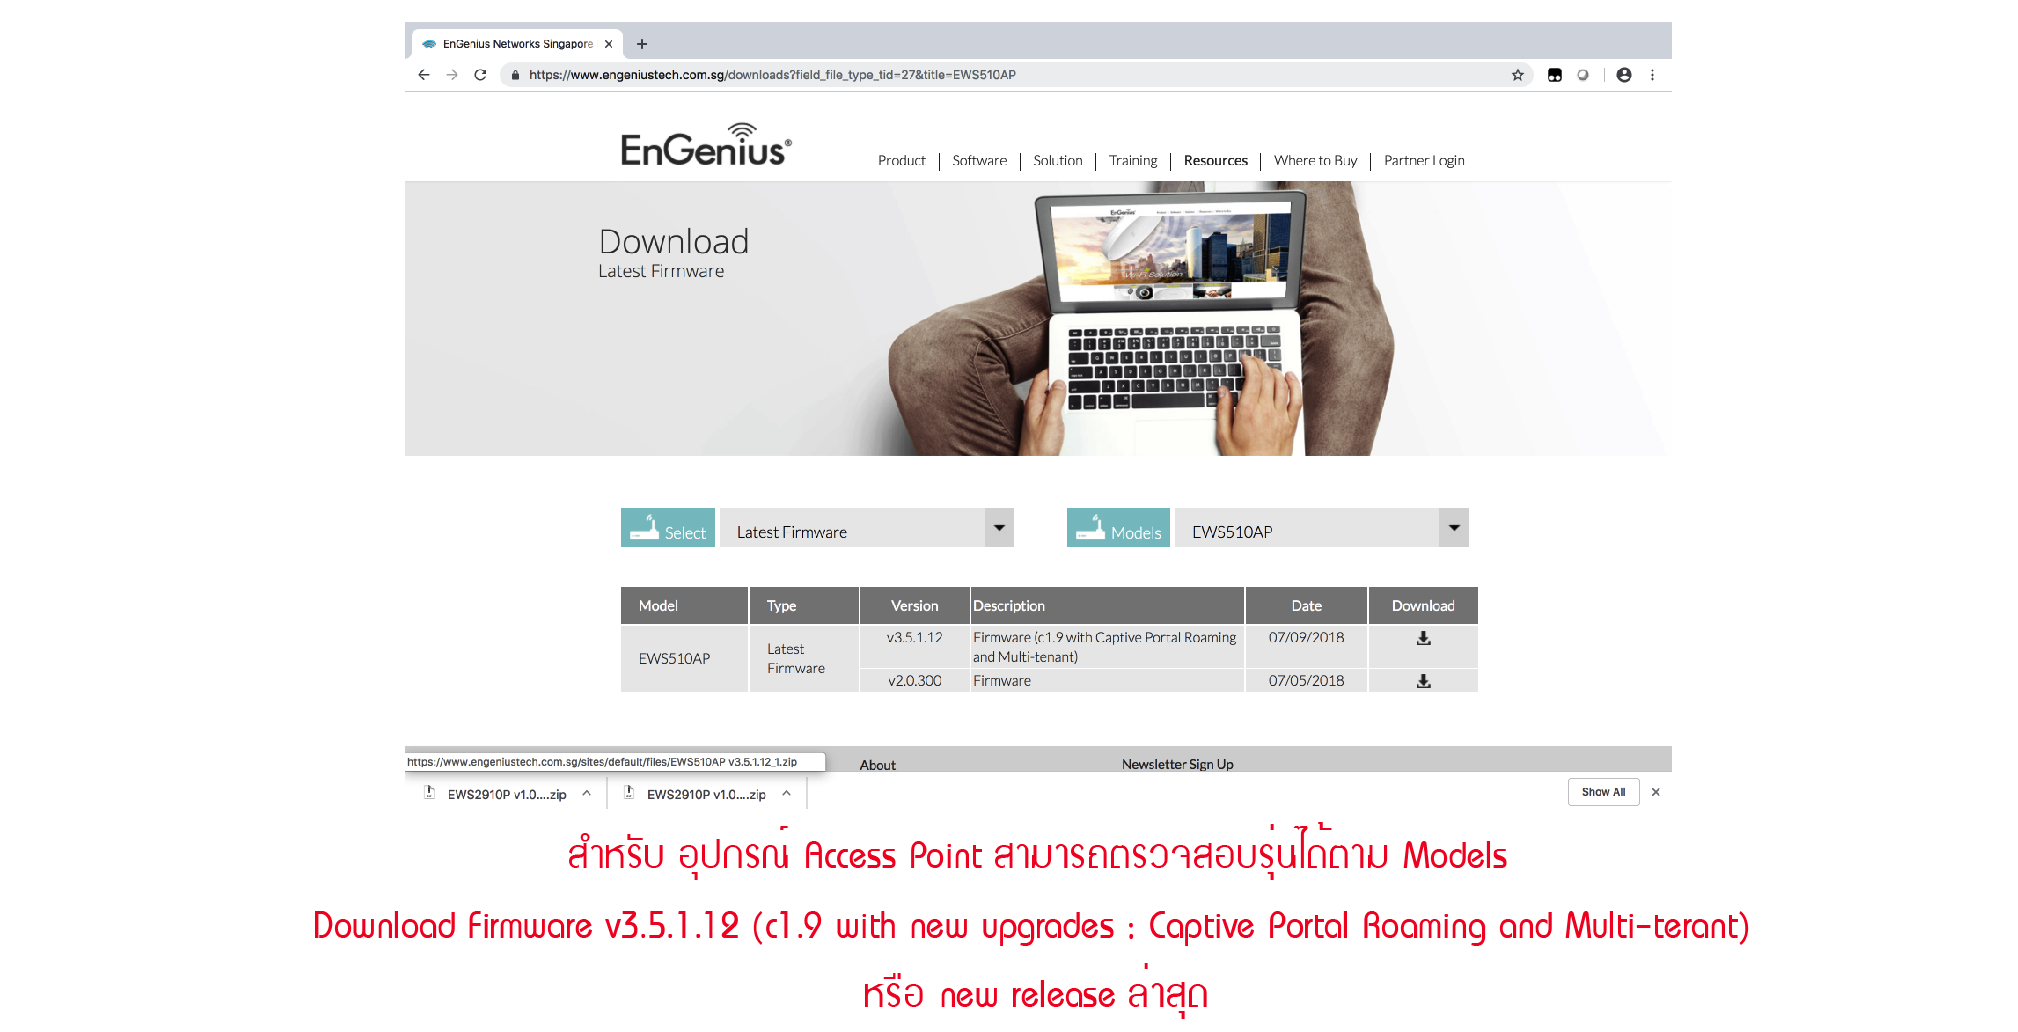Open the Resources menu

pos(1216,161)
